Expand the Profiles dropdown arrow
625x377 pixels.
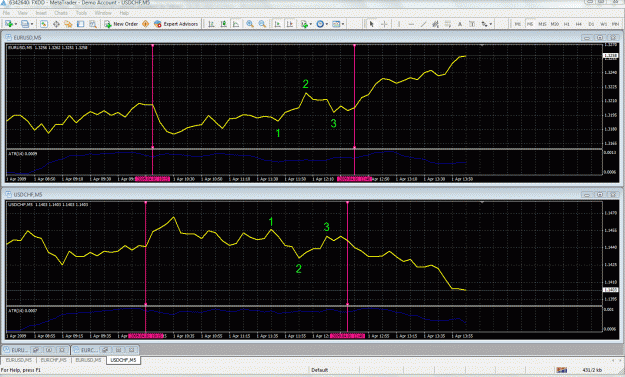click(x=31, y=24)
